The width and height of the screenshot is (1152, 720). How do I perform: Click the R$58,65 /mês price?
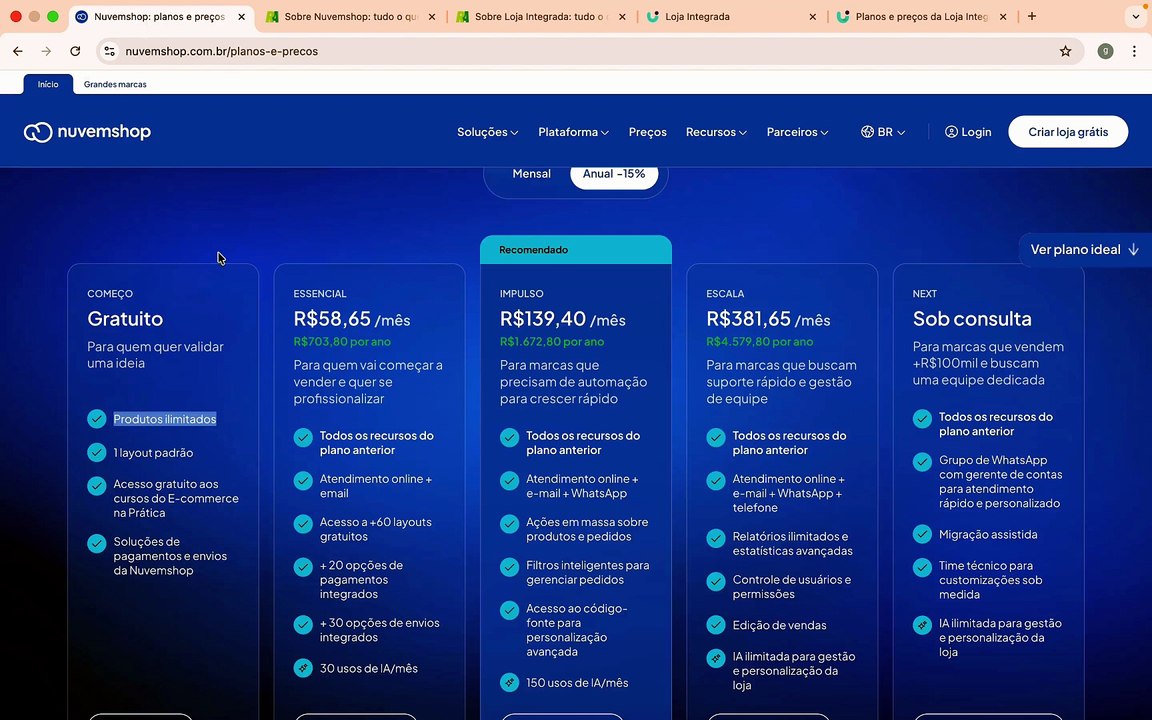point(352,319)
